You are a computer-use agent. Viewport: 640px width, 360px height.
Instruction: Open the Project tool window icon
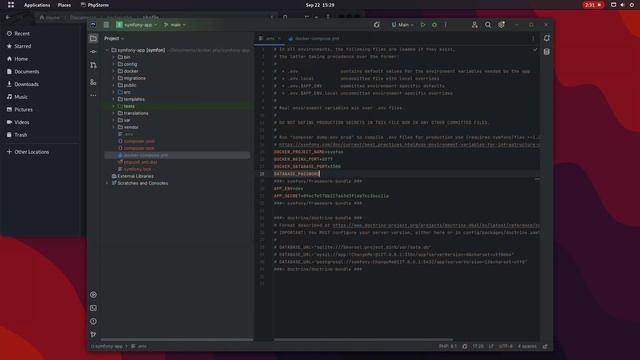93,38
